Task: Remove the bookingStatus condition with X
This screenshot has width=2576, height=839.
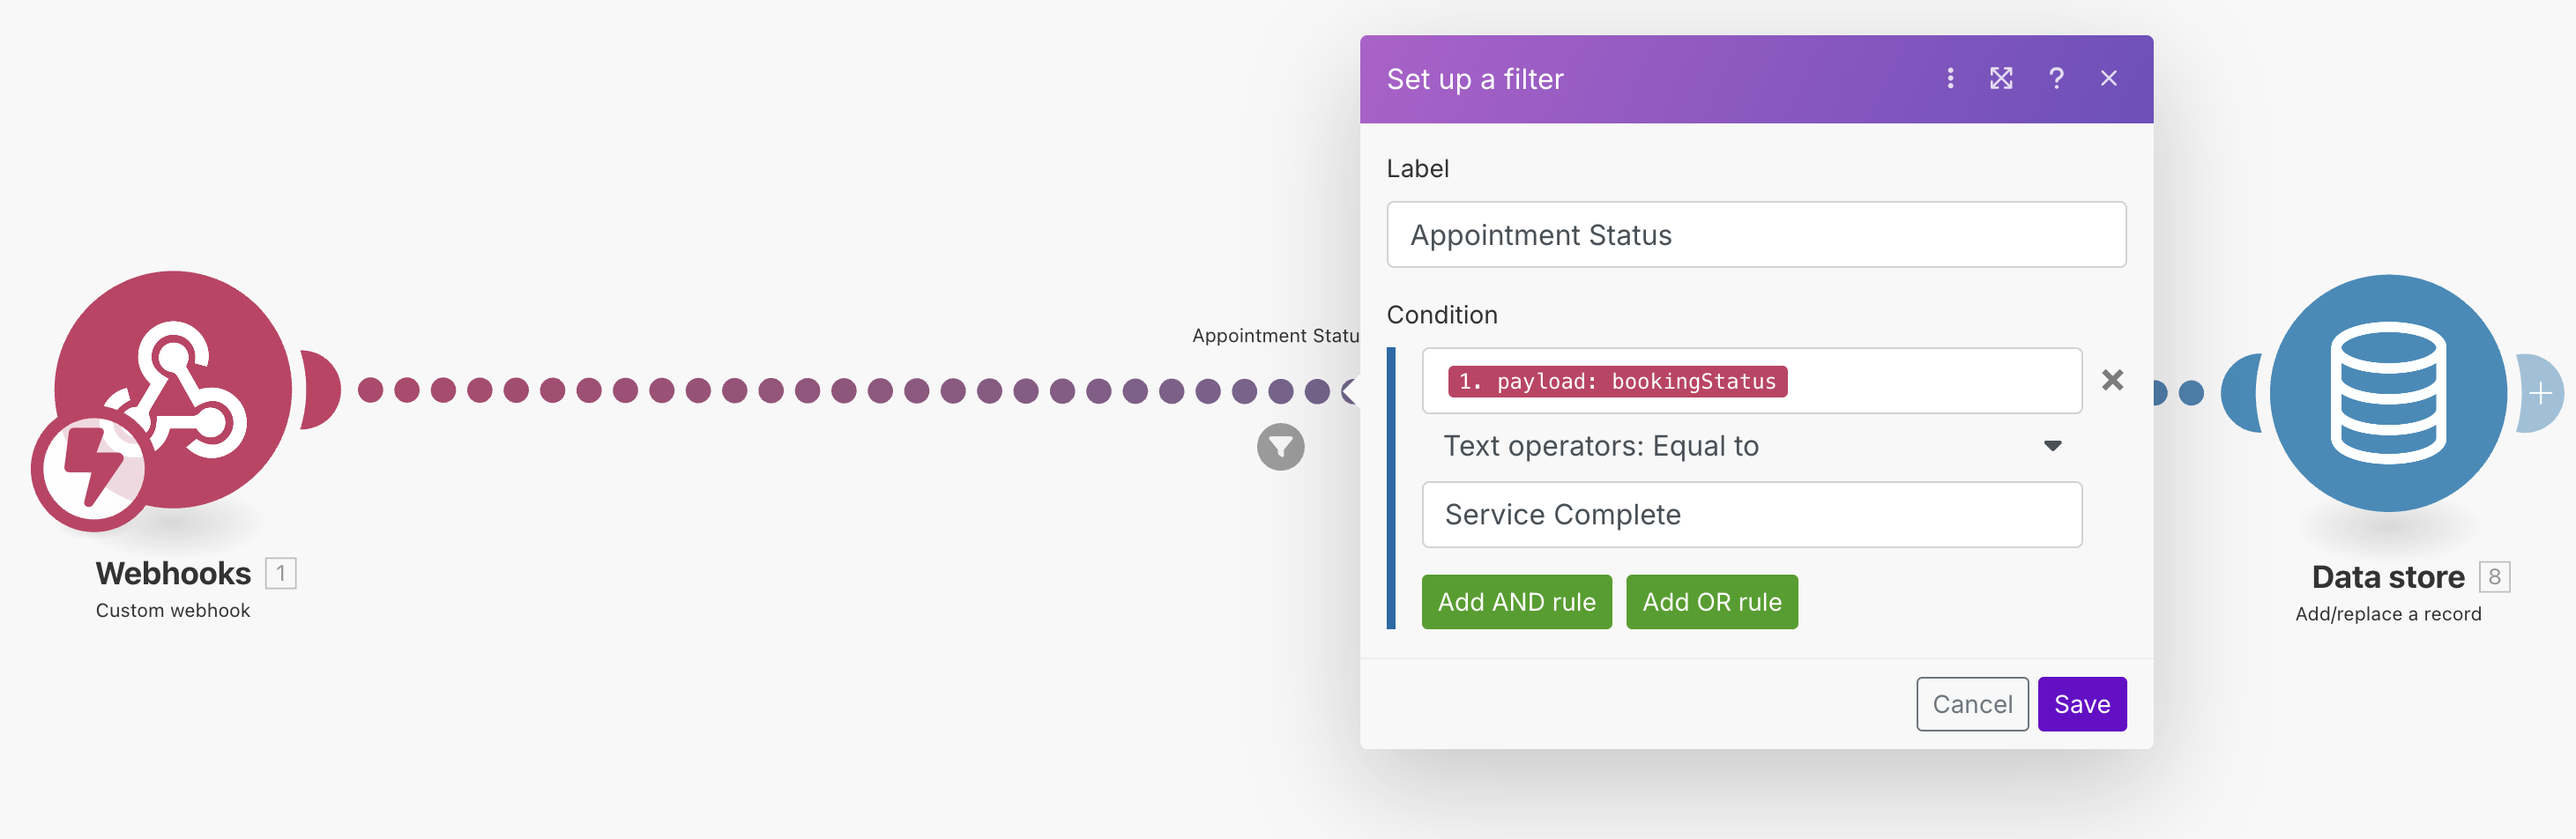Action: tap(2112, 380)
